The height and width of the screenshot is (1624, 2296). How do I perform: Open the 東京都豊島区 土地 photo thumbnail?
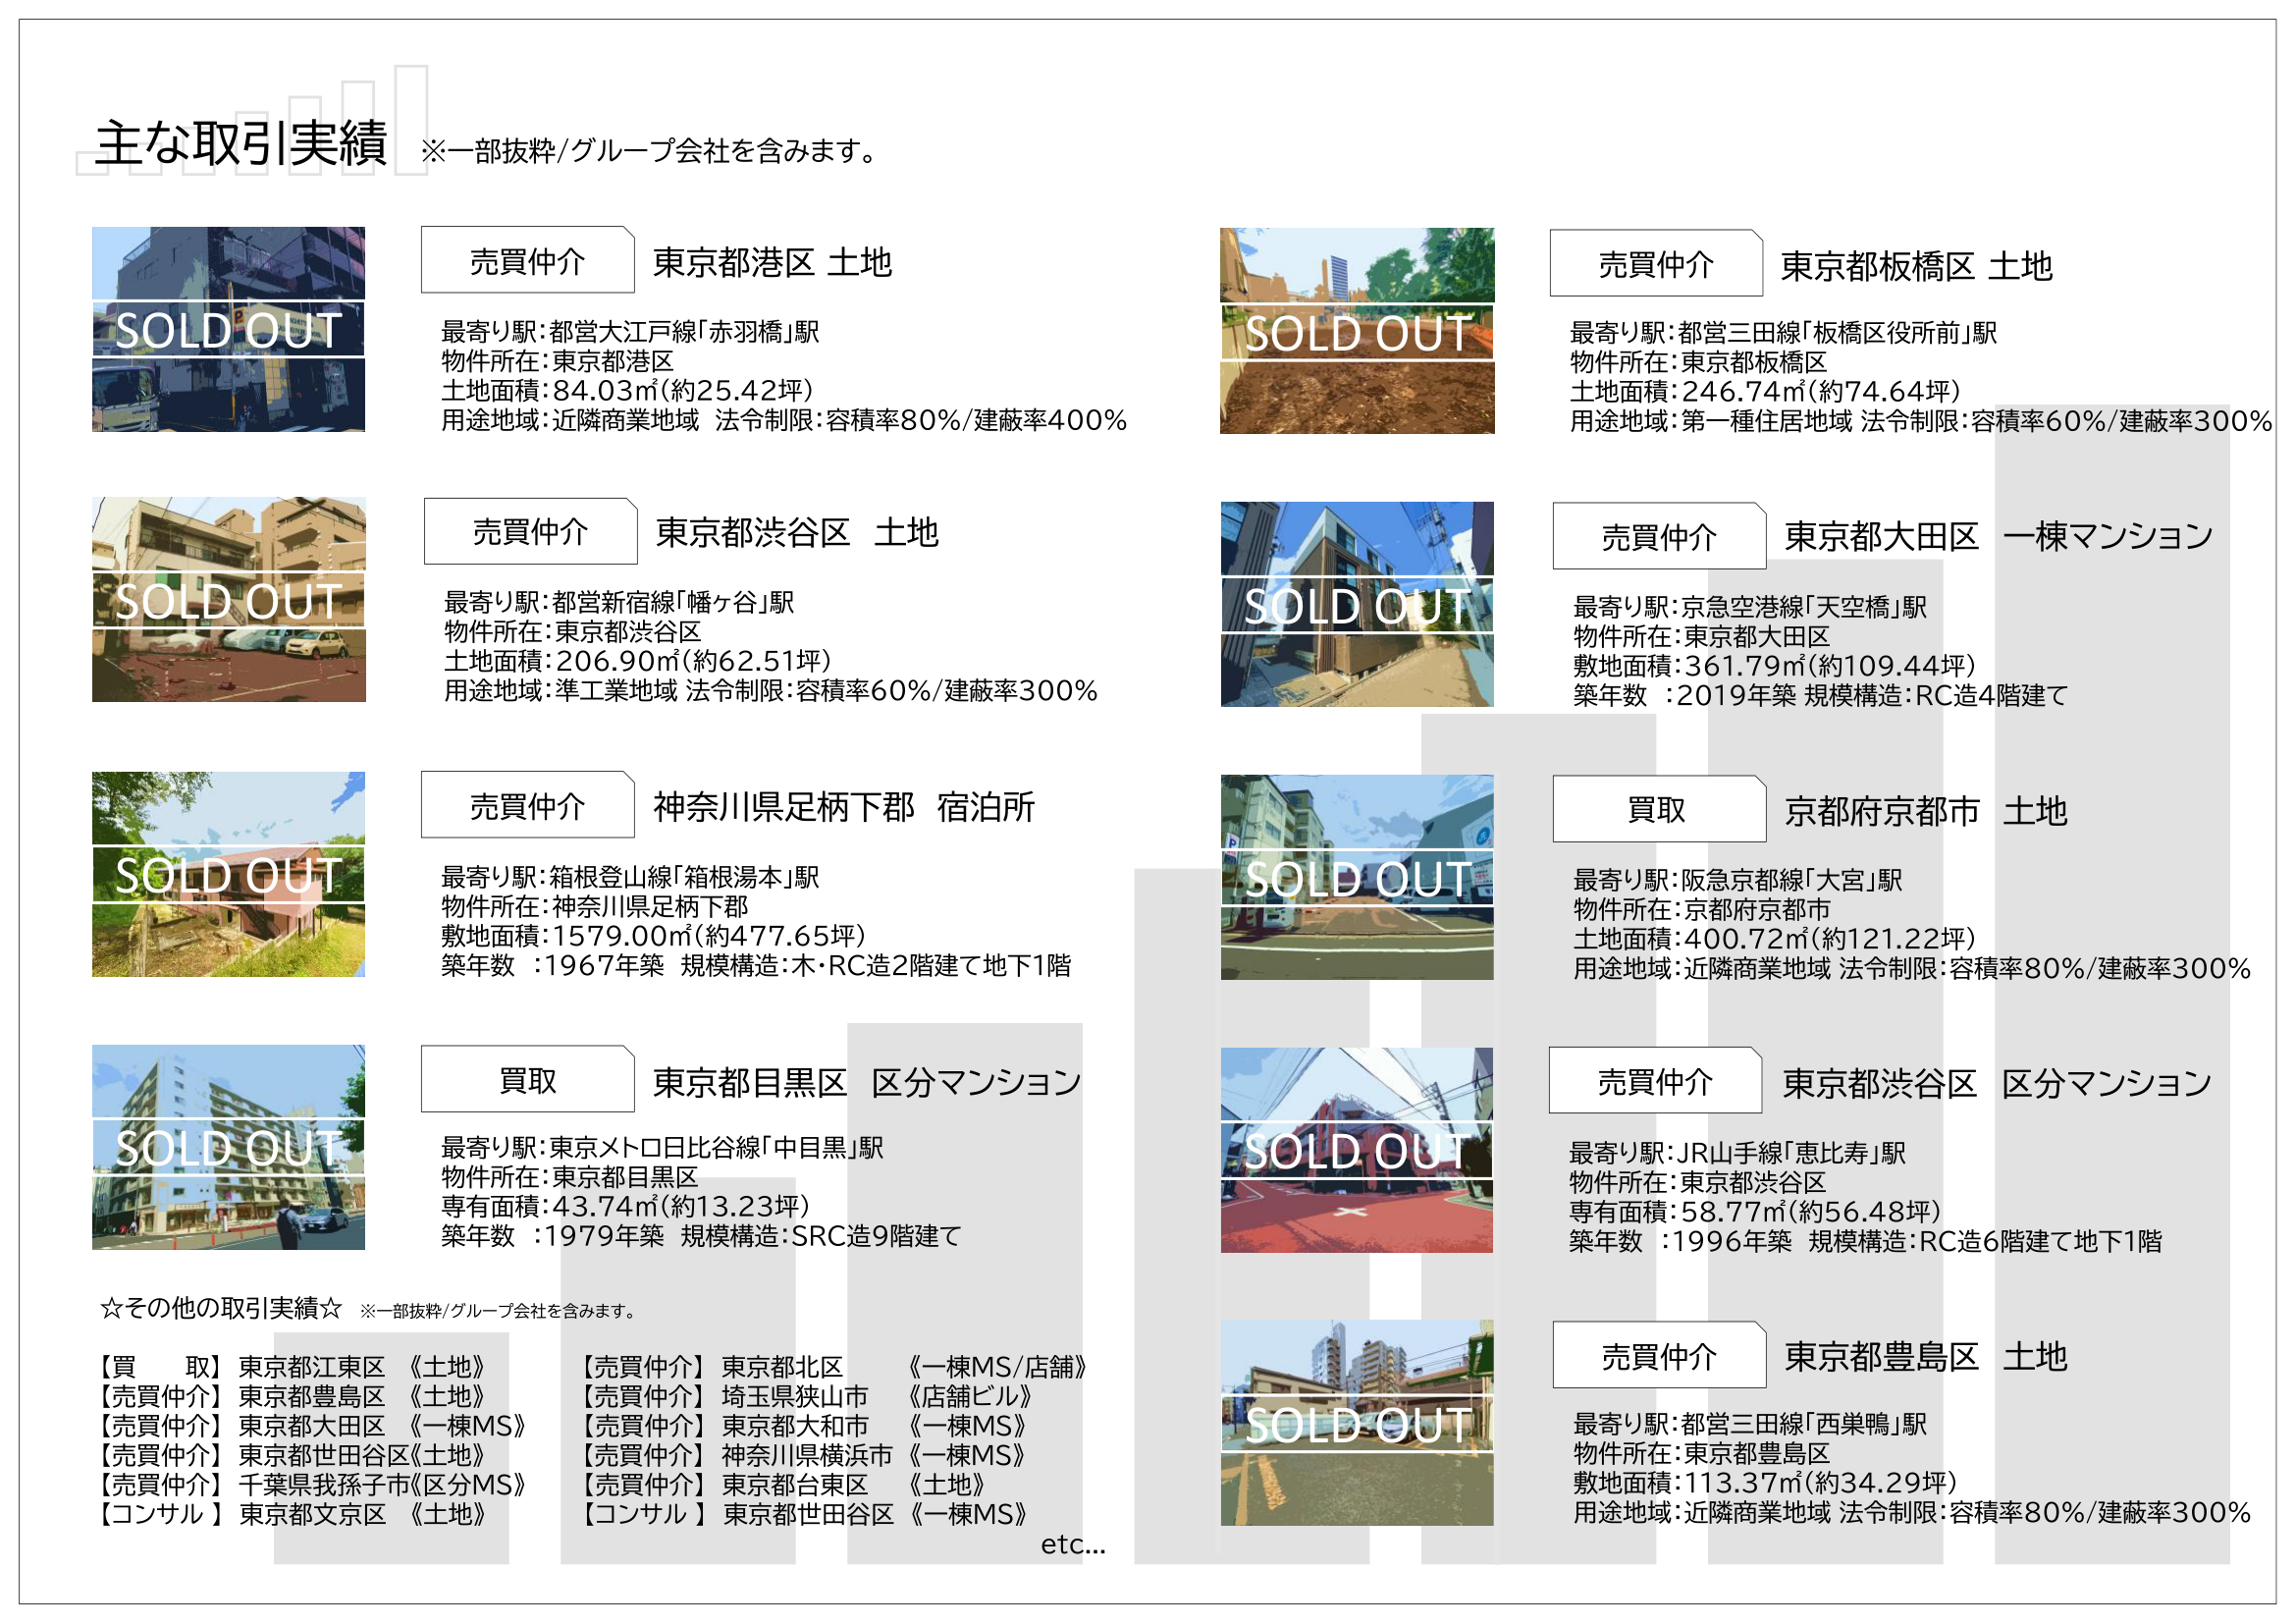click(1357, 1423)
